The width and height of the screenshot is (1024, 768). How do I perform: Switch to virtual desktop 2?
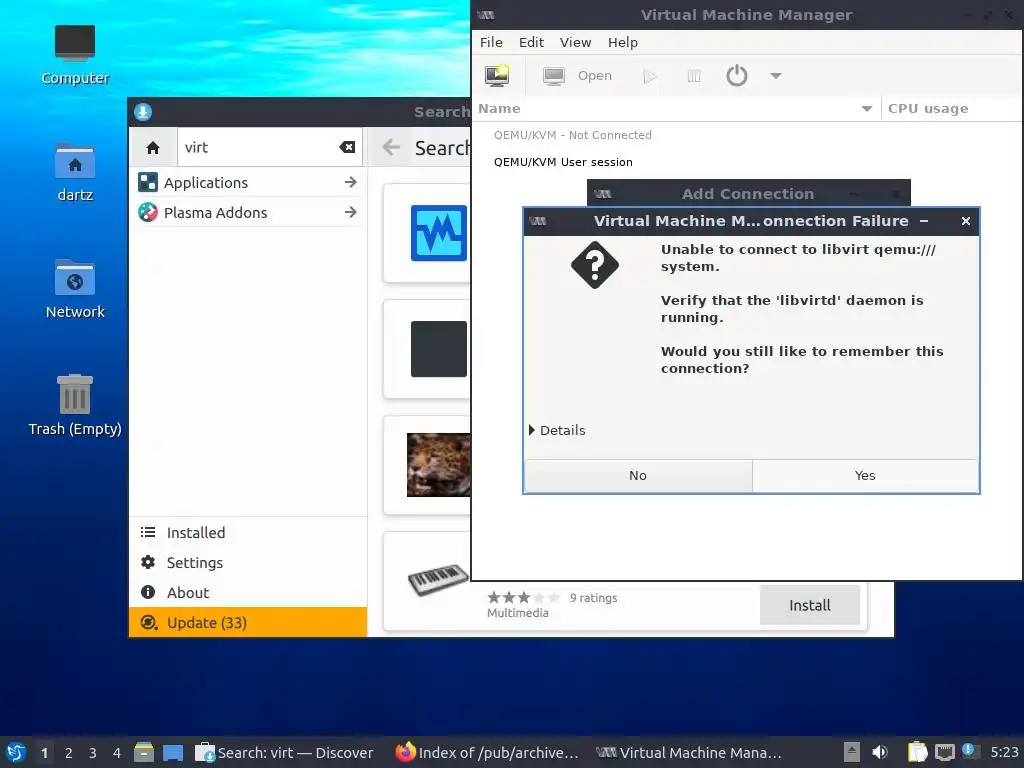pos(69,753)
